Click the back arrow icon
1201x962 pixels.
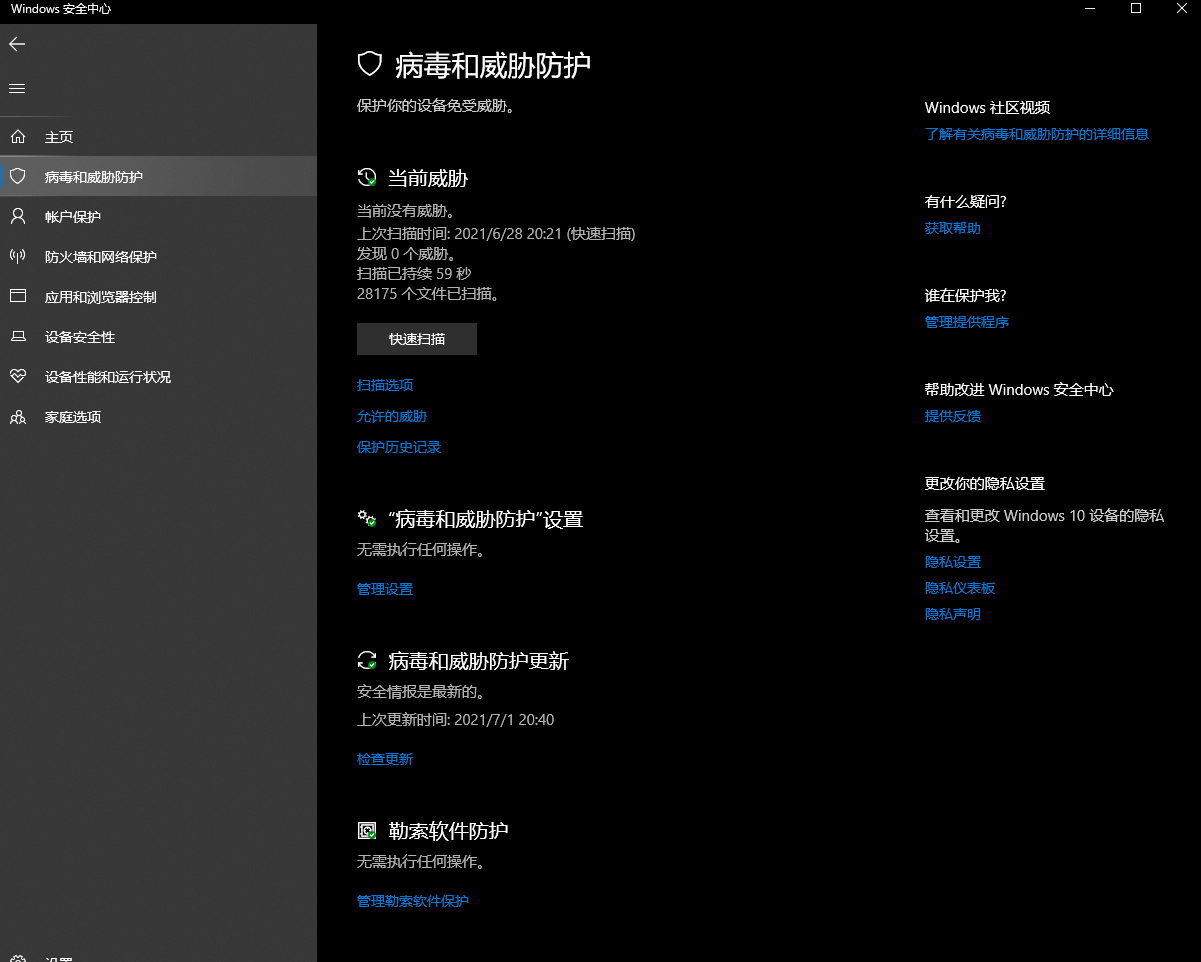coord(17,44)
